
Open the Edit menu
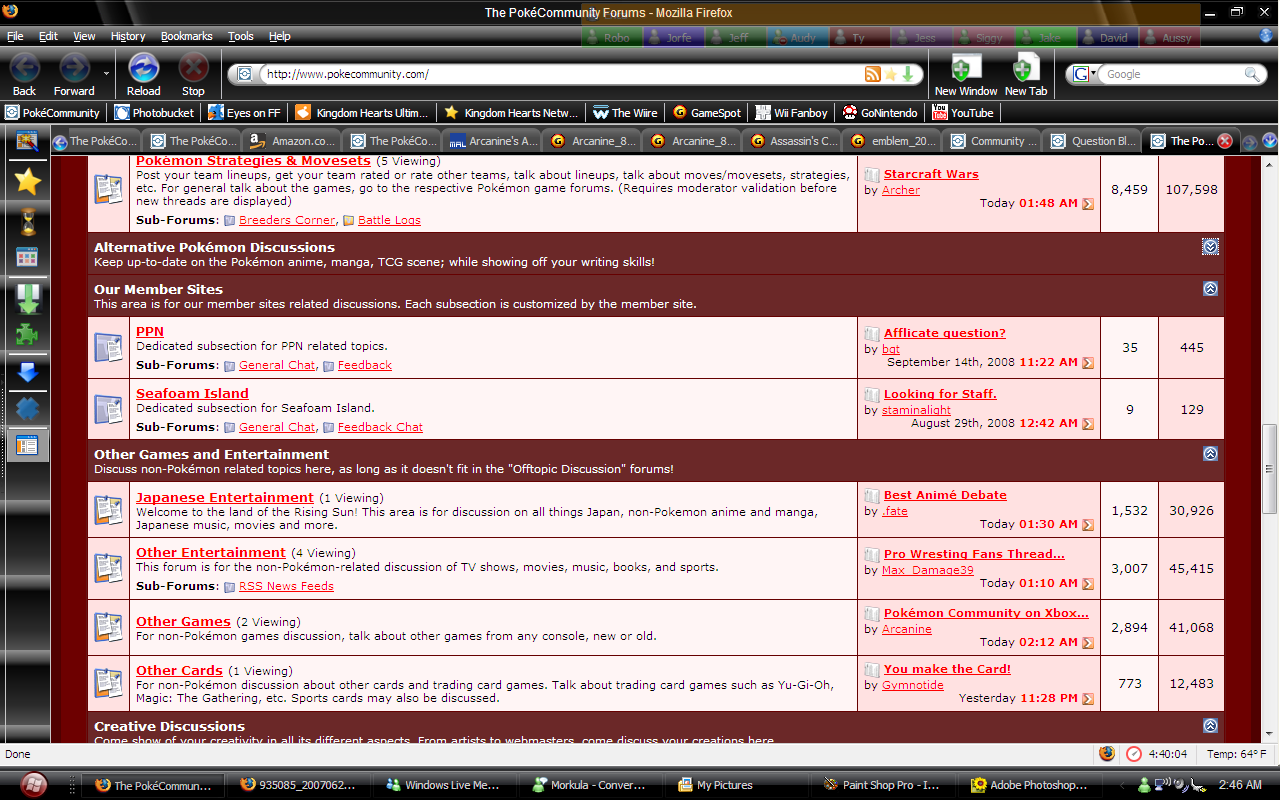[48, 36]
